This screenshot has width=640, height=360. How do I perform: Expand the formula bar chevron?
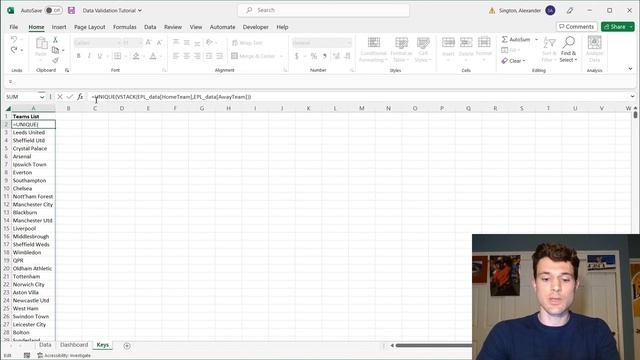(x=632, y=97)
